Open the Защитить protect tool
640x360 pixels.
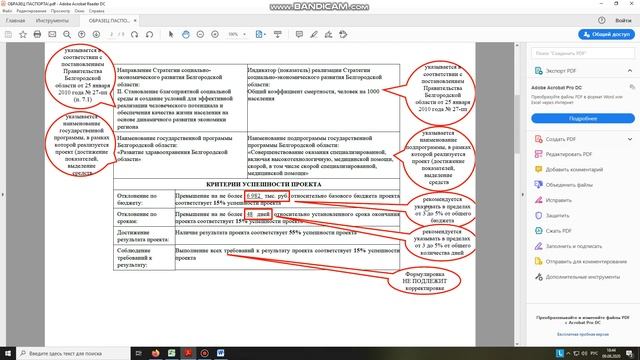pos(557,216)
